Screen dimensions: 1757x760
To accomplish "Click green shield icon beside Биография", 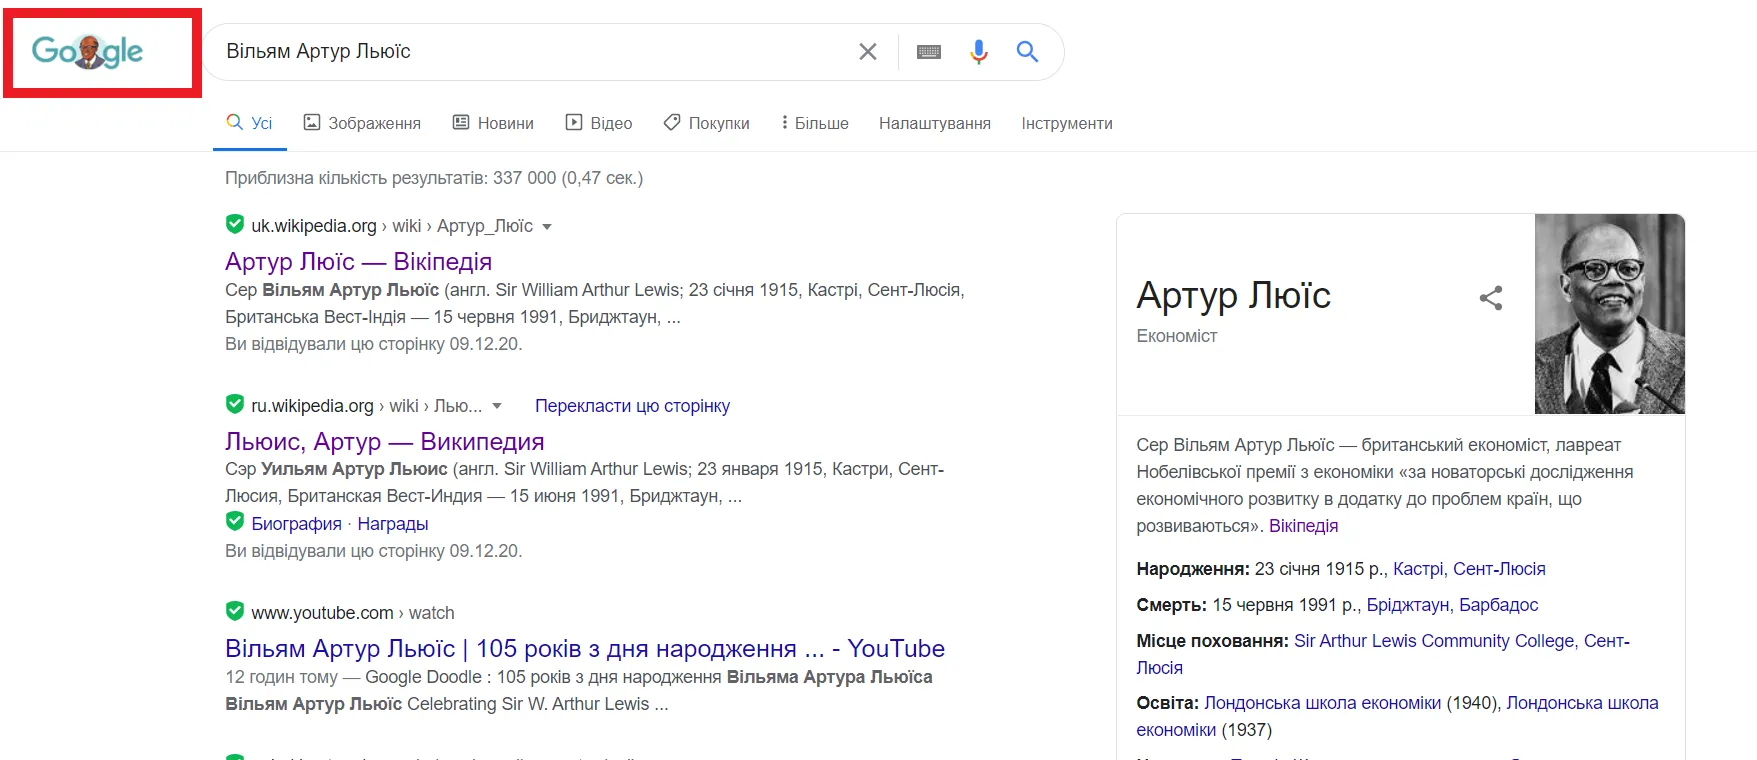I will click(x=235, y=522).
